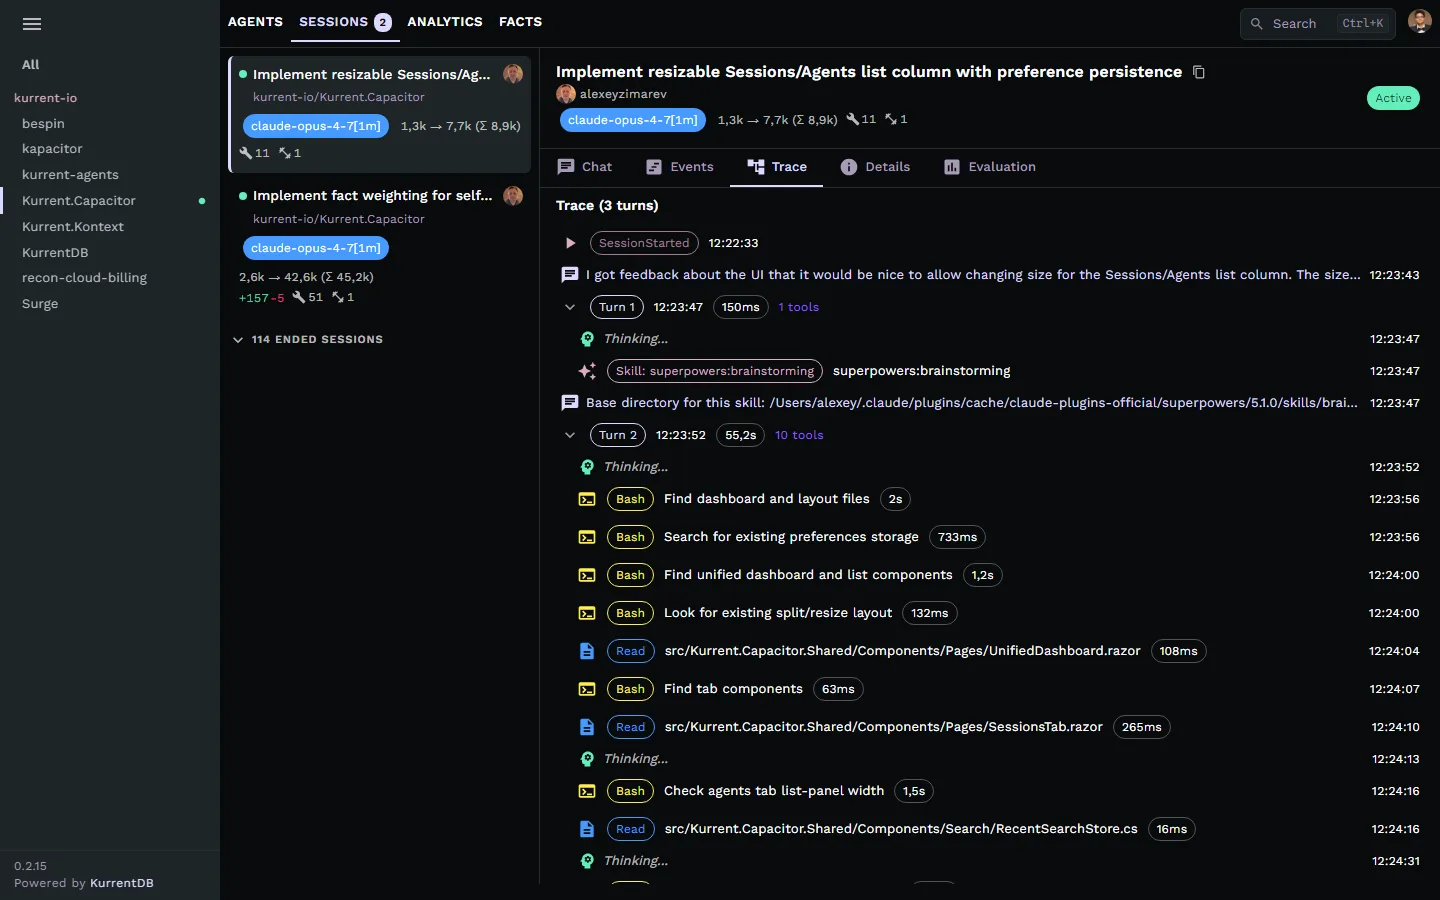Image resolution: width=1440 pixels, height=900 pixels.
Task: Click the terminal icon for 'Search for existing preferences storage'
Action: coord(587,537)
